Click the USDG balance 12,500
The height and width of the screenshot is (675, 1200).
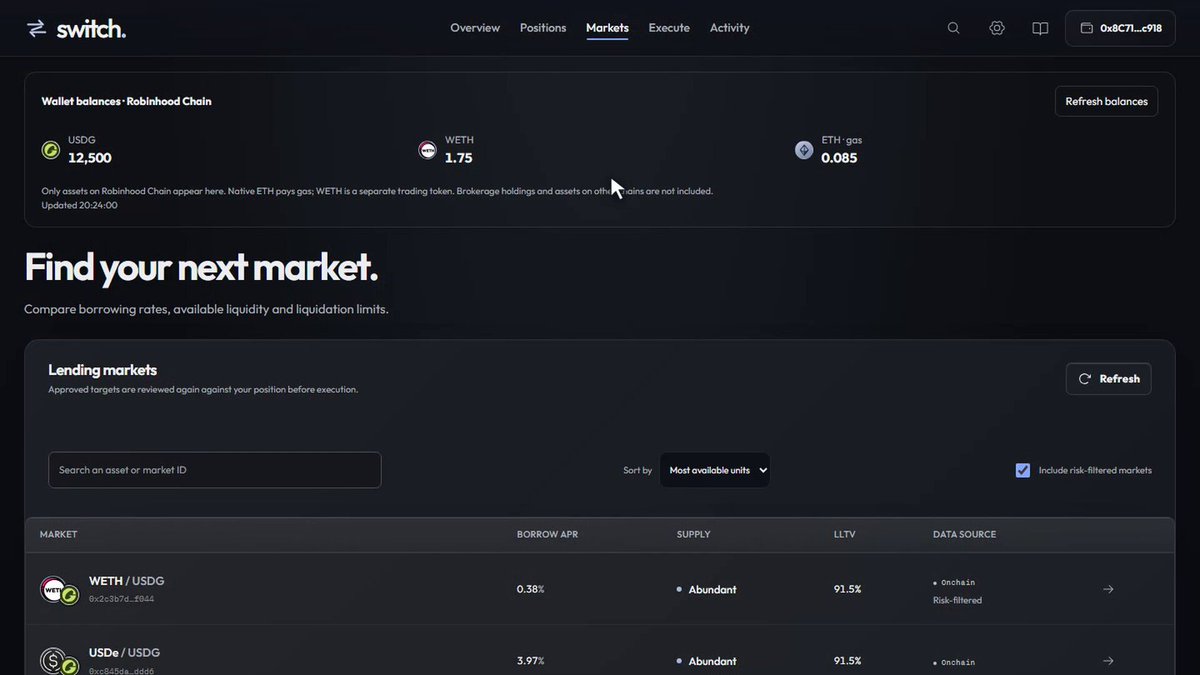(90, 158)
